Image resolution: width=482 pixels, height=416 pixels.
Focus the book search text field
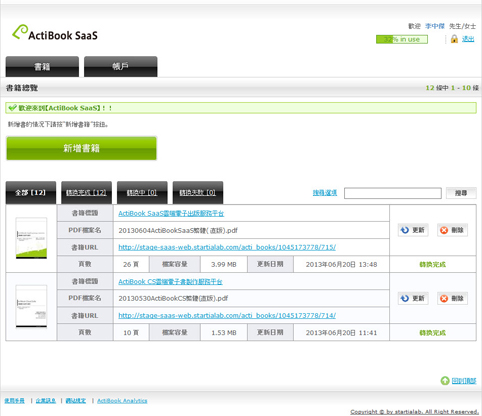[x=393, y=193]
